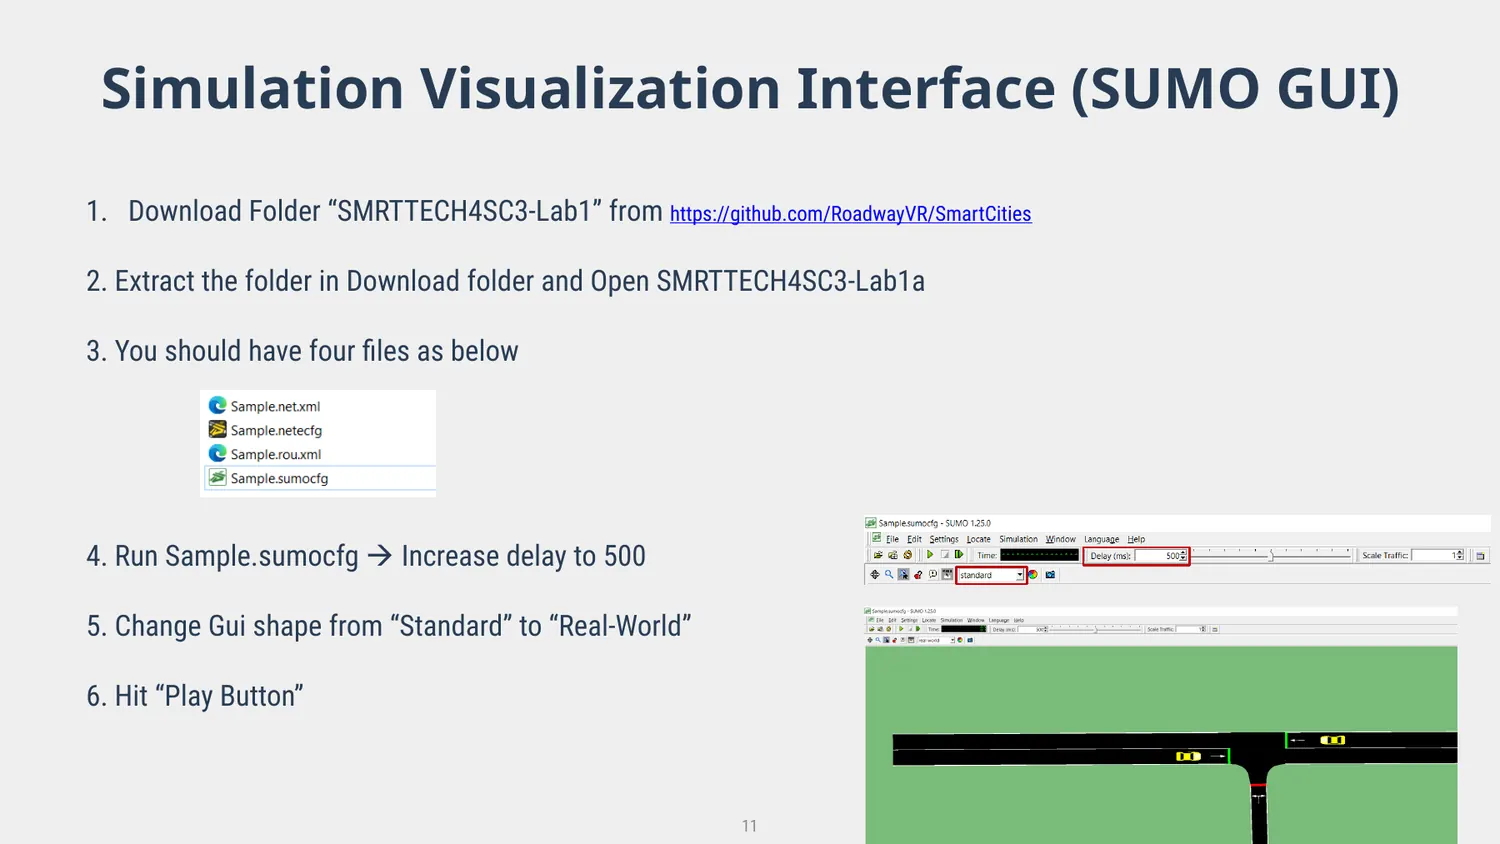Screen dimensions: 1500x844
Task: Click Step button in standard-scheme SUMO toolbar
Action: click(959, 555)
